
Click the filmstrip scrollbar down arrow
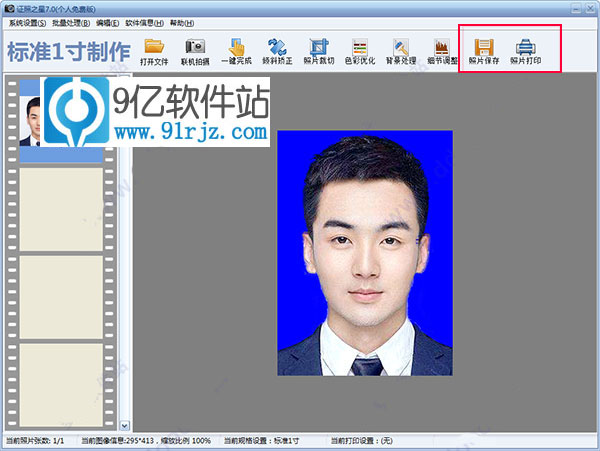124,426
